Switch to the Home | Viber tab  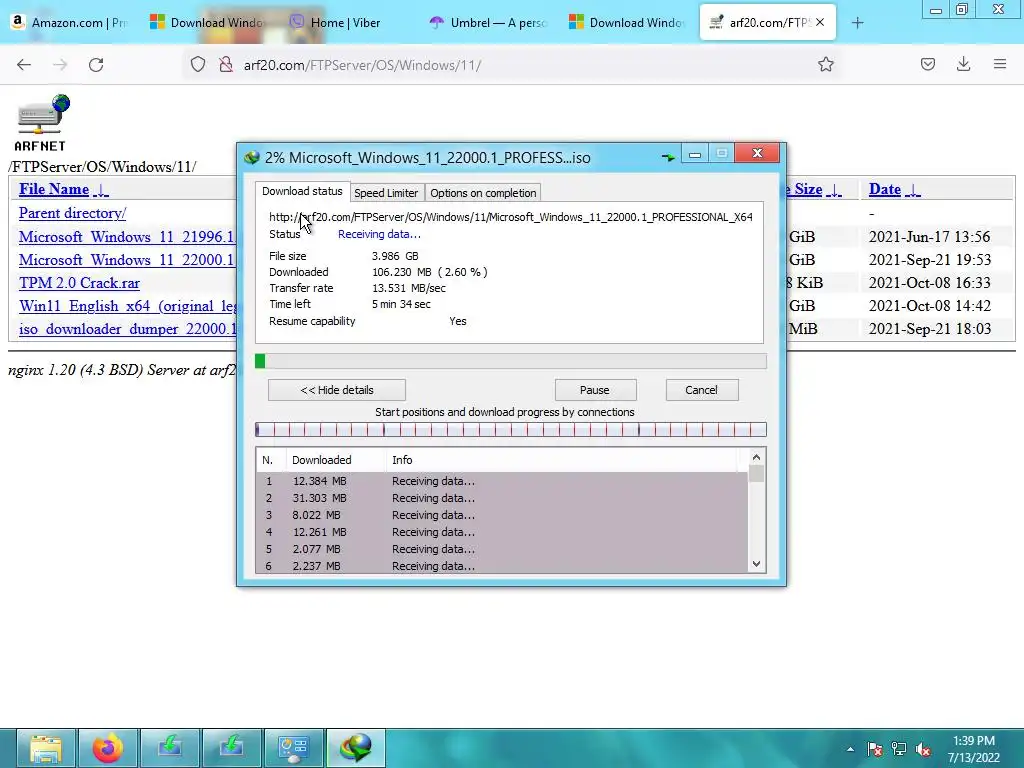pos(345,23)
